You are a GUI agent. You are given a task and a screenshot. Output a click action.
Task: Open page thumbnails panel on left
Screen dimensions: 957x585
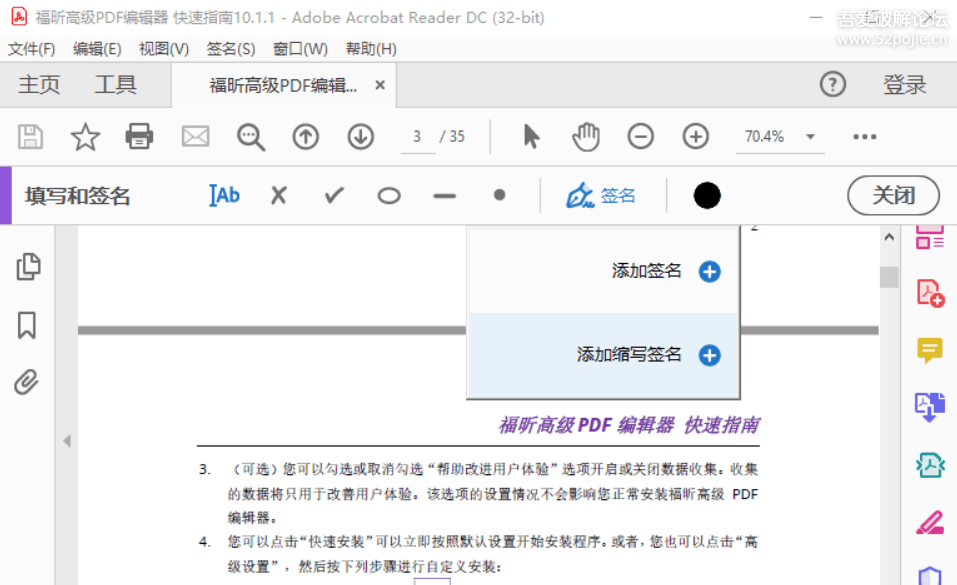point(28,266)
